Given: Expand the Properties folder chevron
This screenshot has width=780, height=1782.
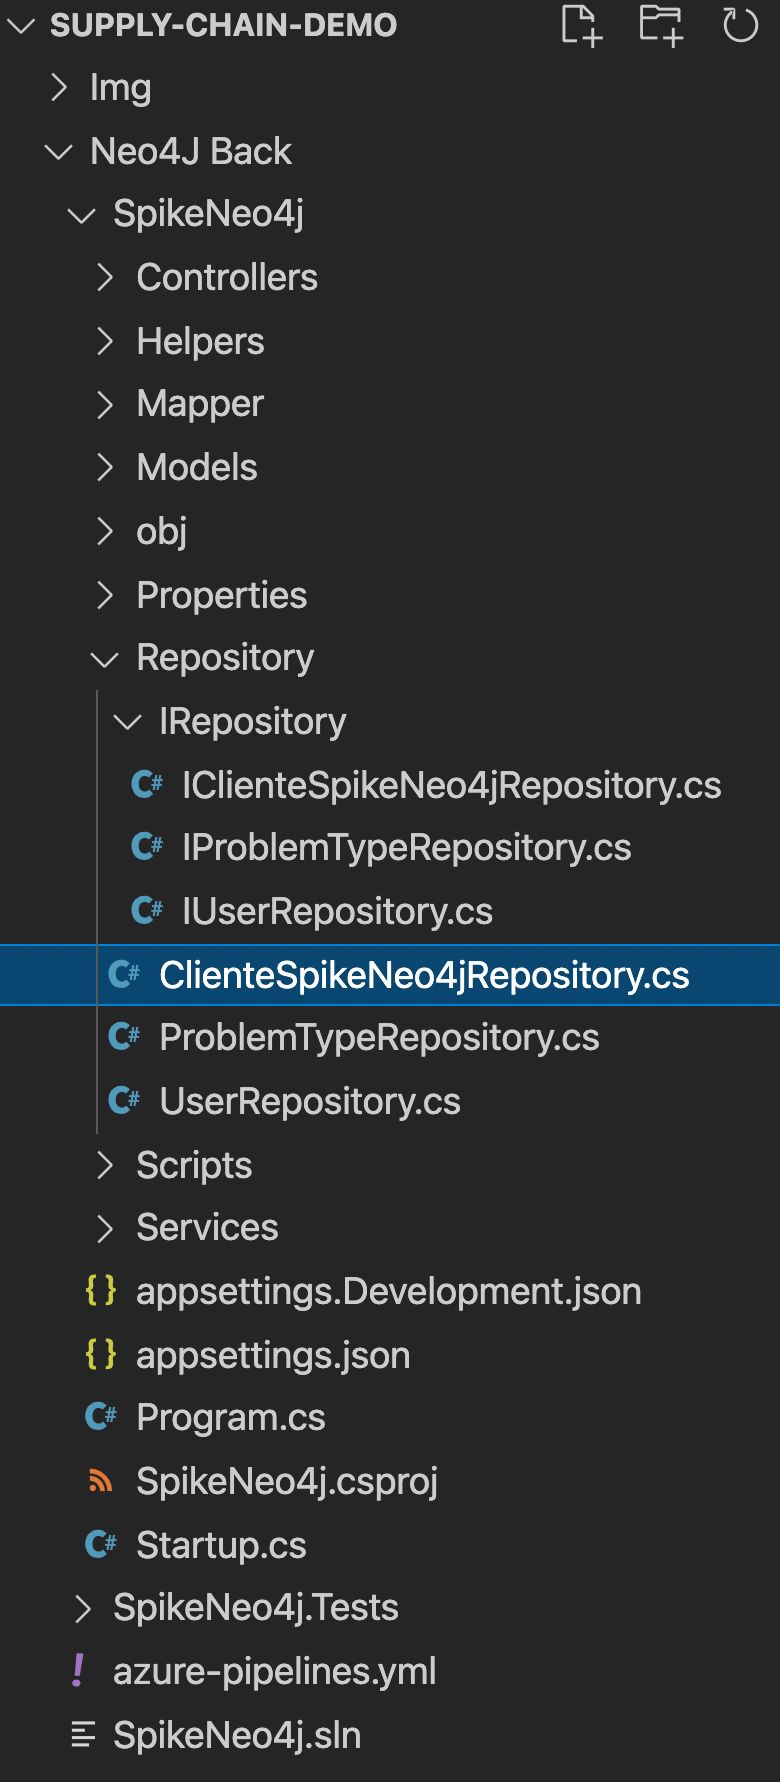Looking at the screenshot, I should (105, 595).
